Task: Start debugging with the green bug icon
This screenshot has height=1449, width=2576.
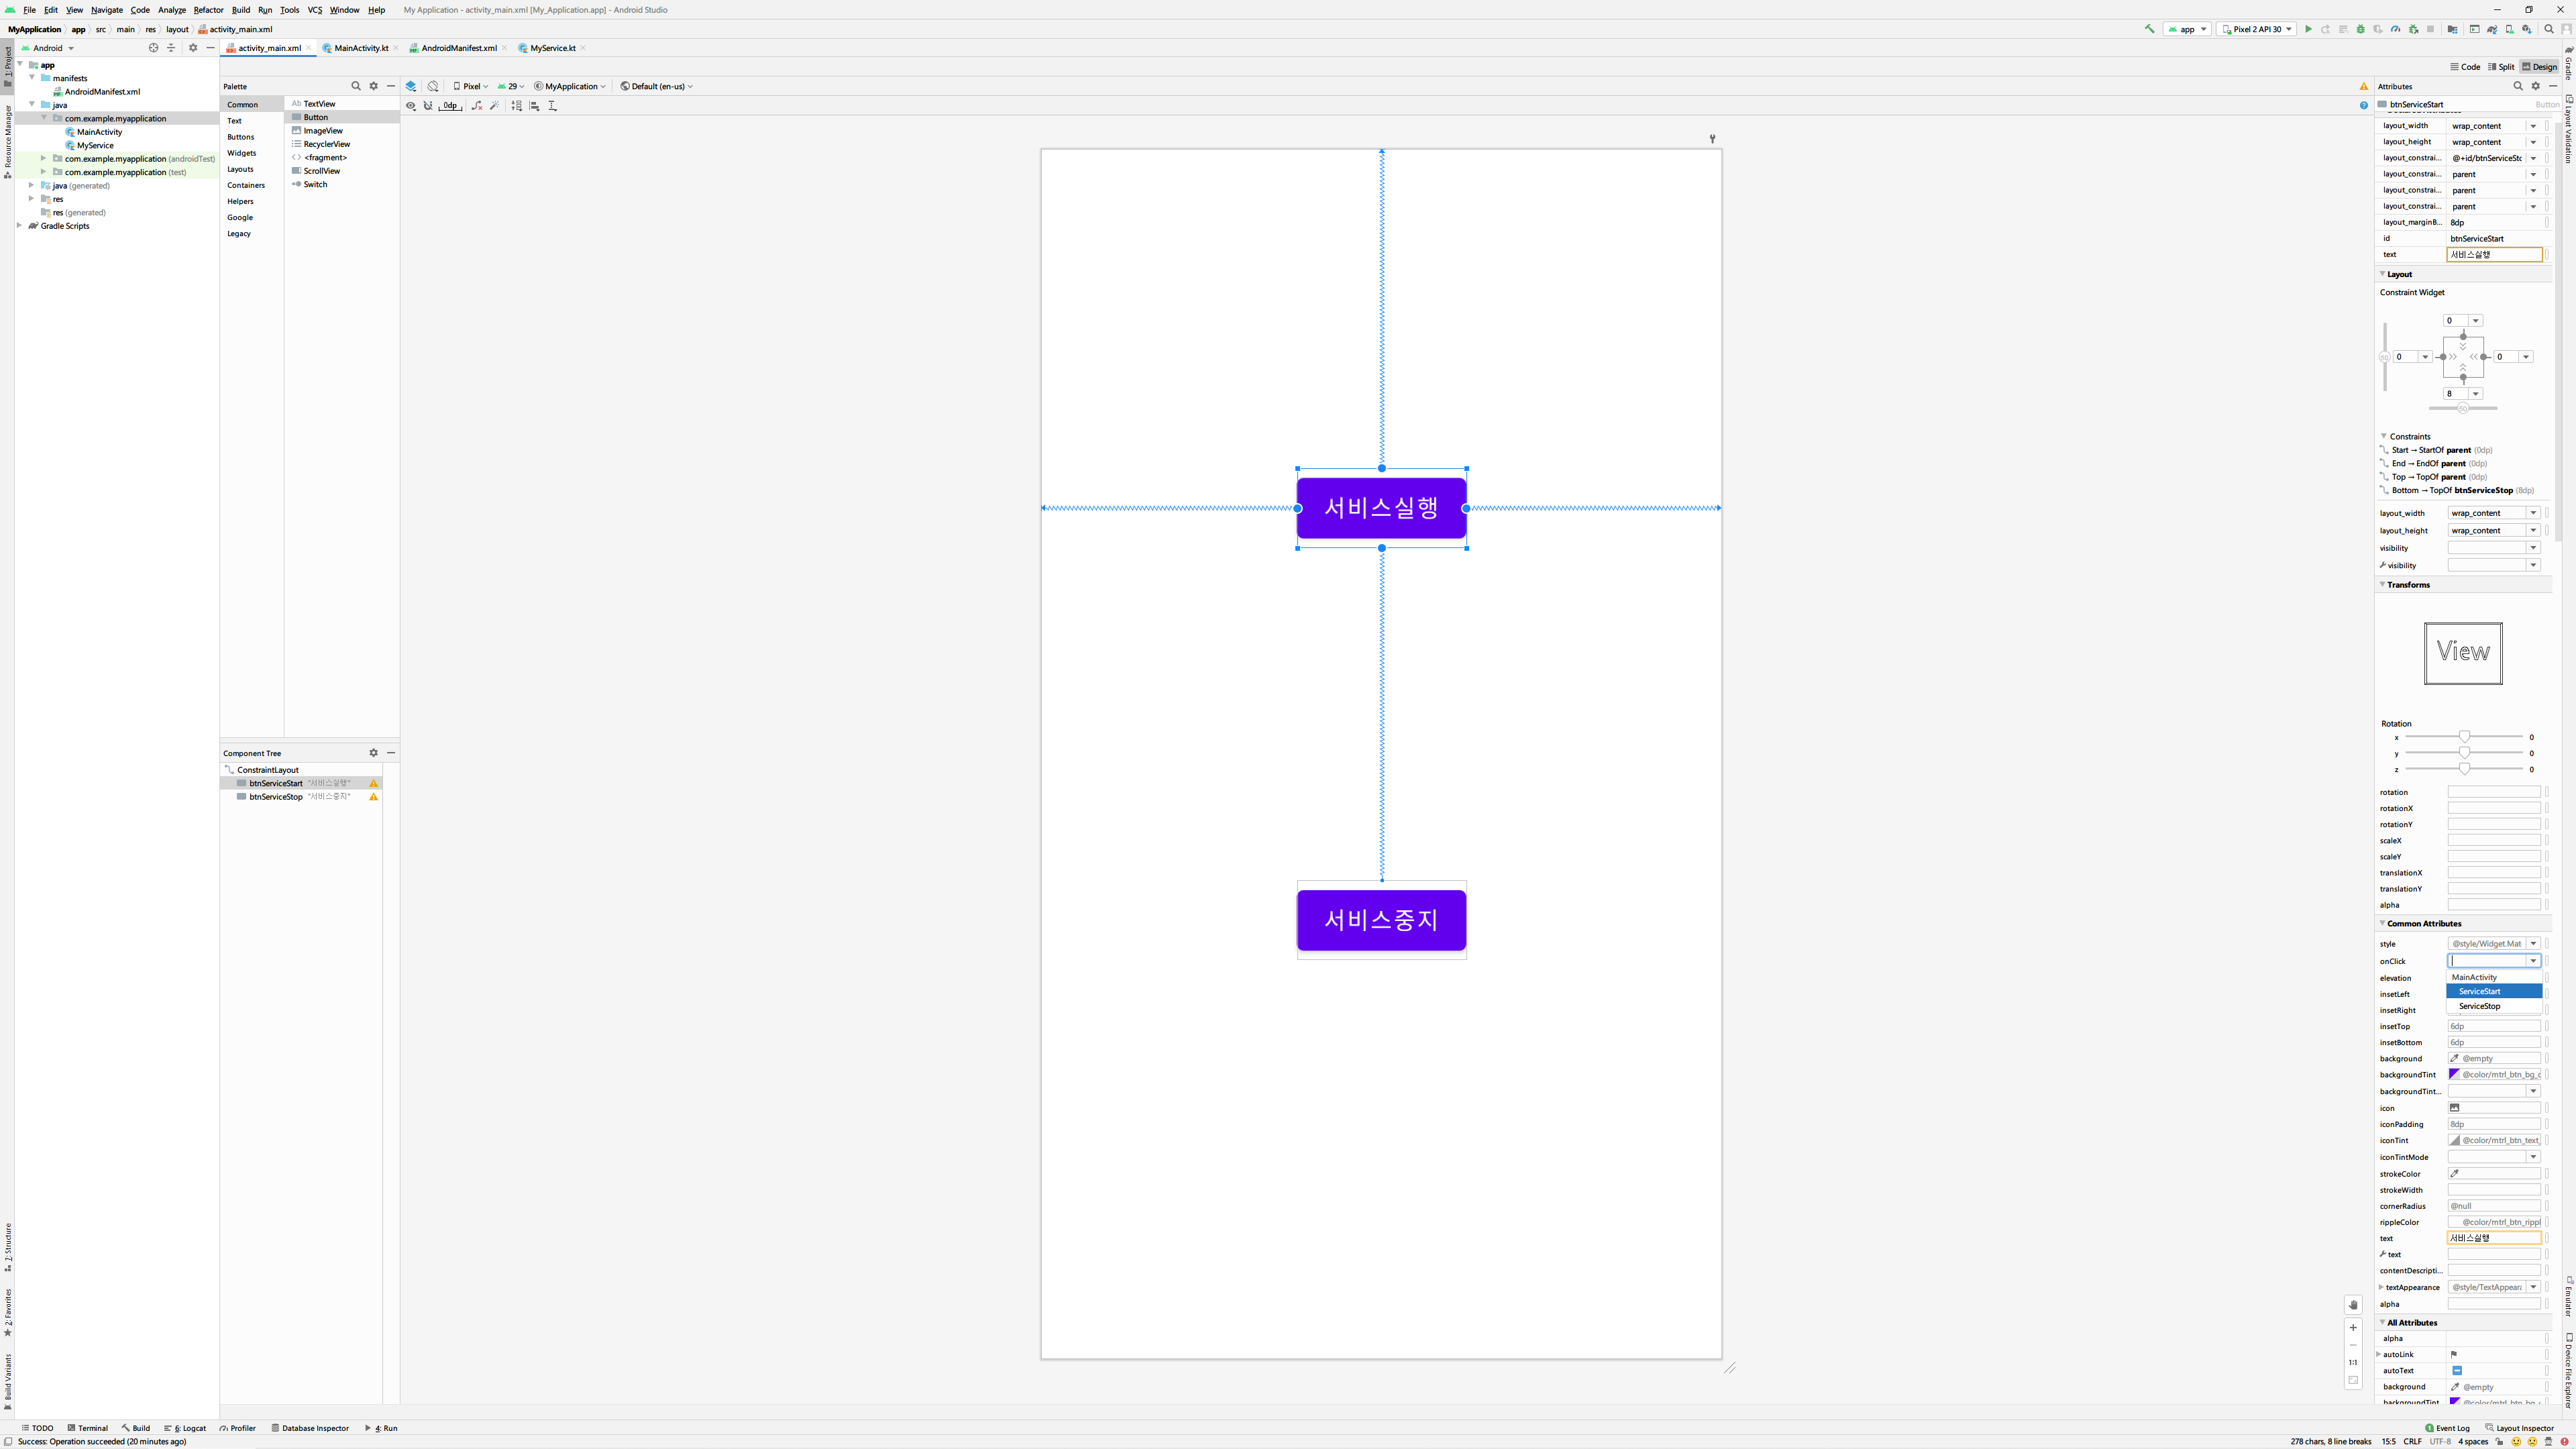Action: click(2361, 29)
